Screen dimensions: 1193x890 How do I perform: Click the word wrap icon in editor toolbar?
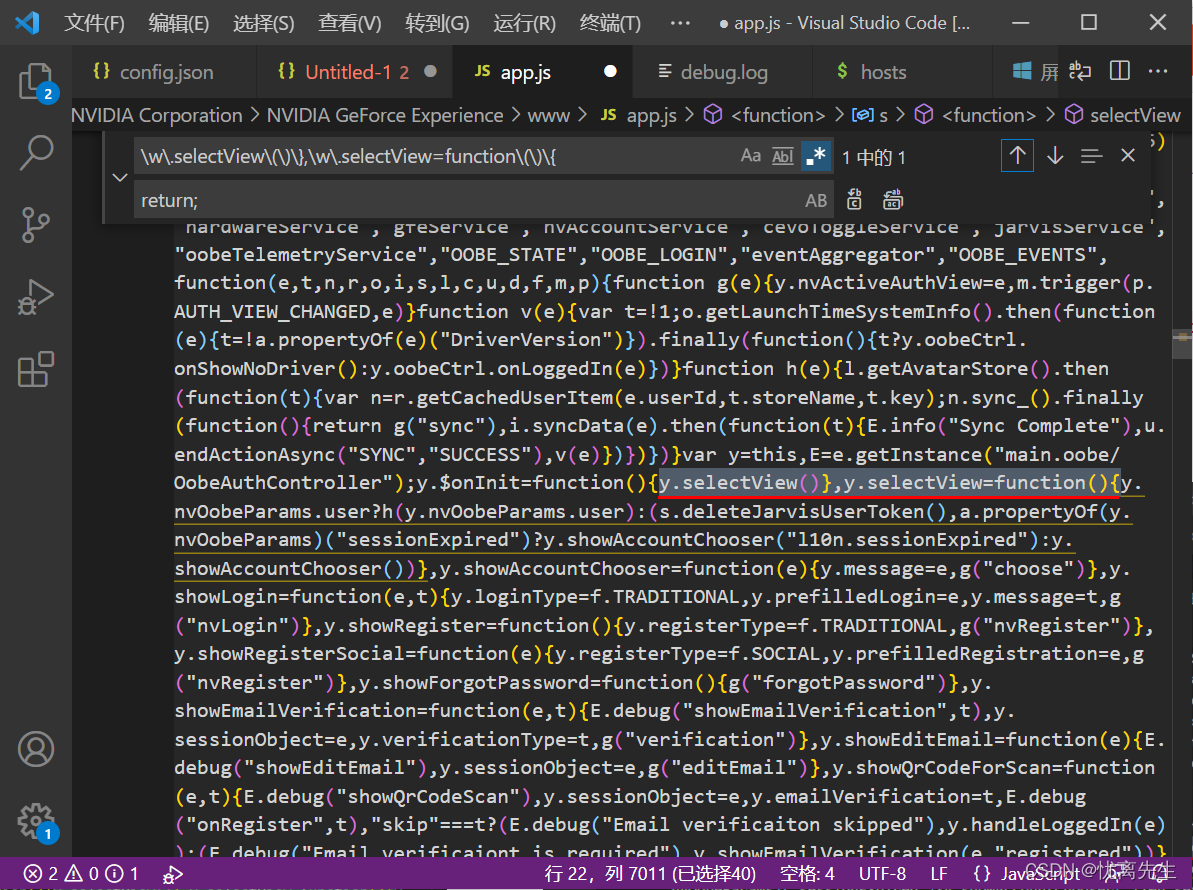click(x=1080, y=72)
